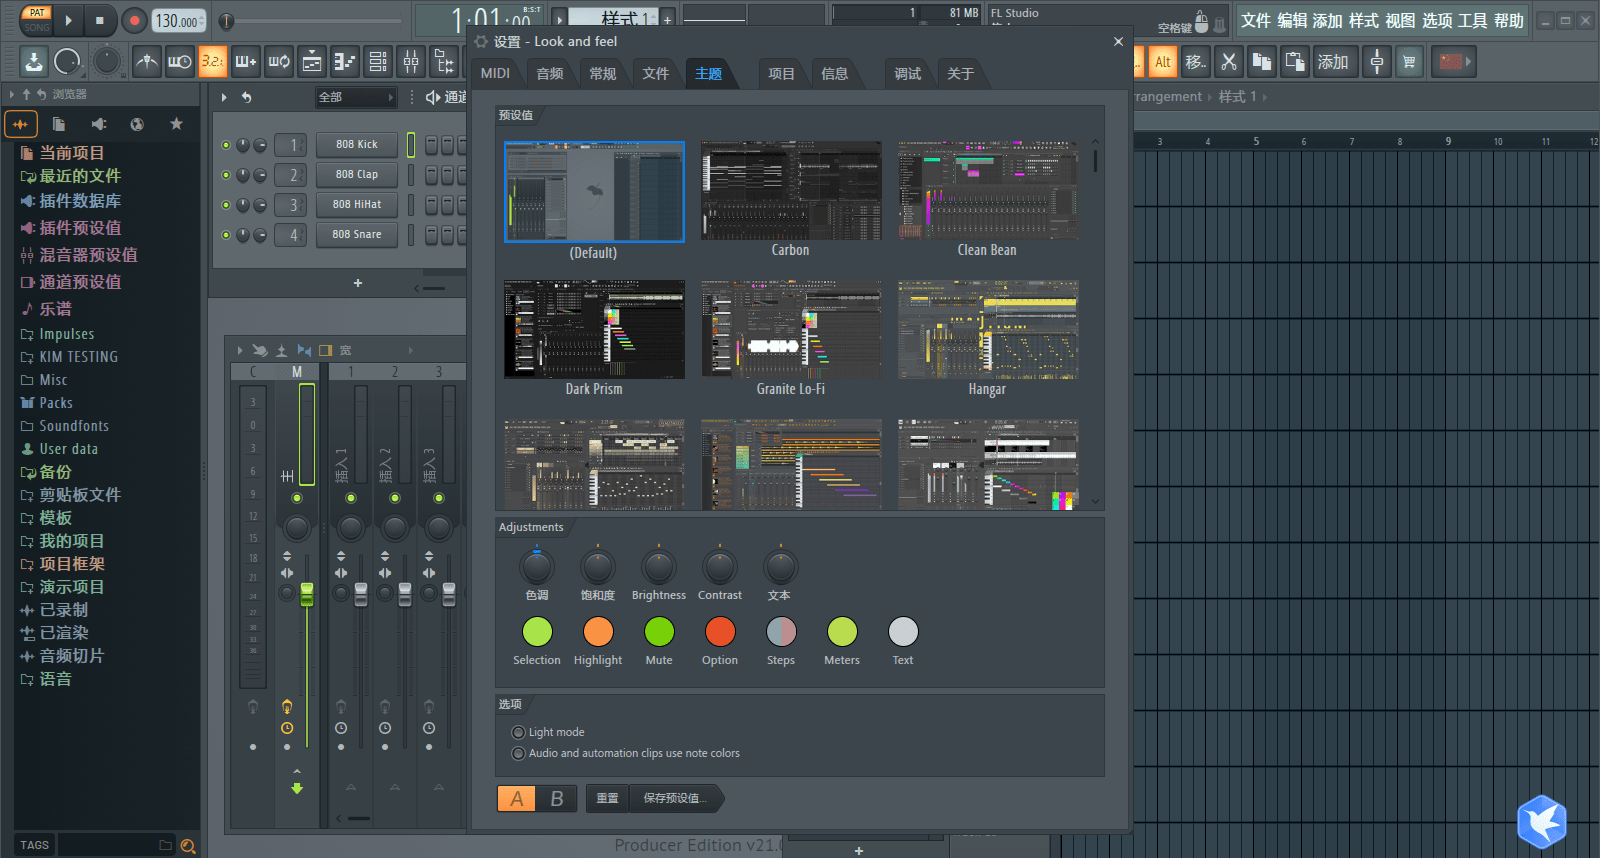1600x858 pixels.
Task: Click the mixer green down arrow icon
Action: click(x=297, y=788)
